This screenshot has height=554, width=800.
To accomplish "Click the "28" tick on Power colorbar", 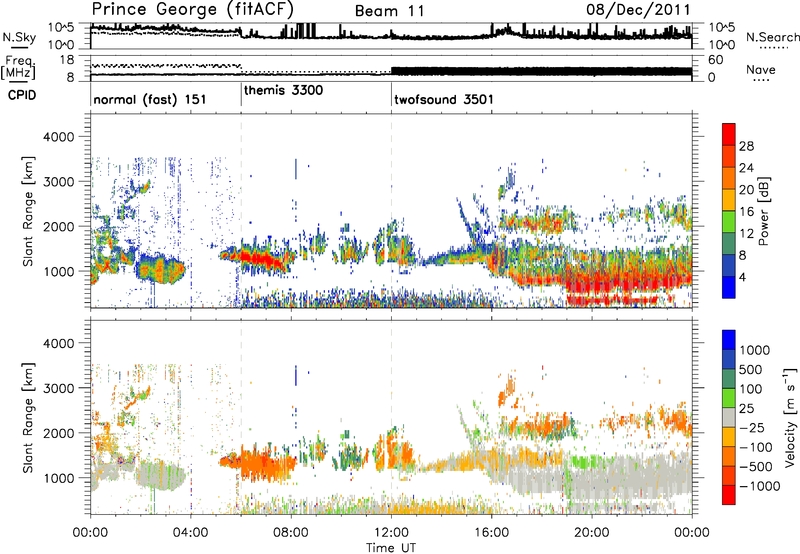I will pyautogui.click(x=746, y=146).
